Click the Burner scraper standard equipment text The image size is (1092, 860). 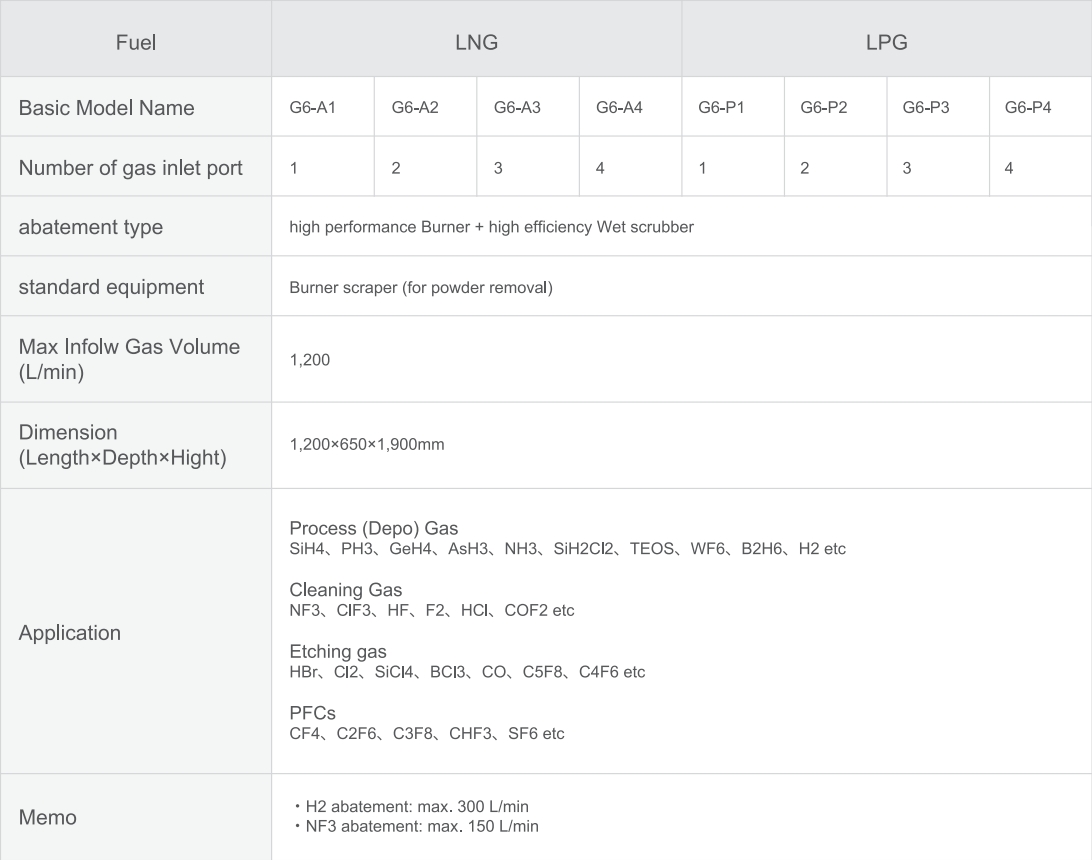421,288
